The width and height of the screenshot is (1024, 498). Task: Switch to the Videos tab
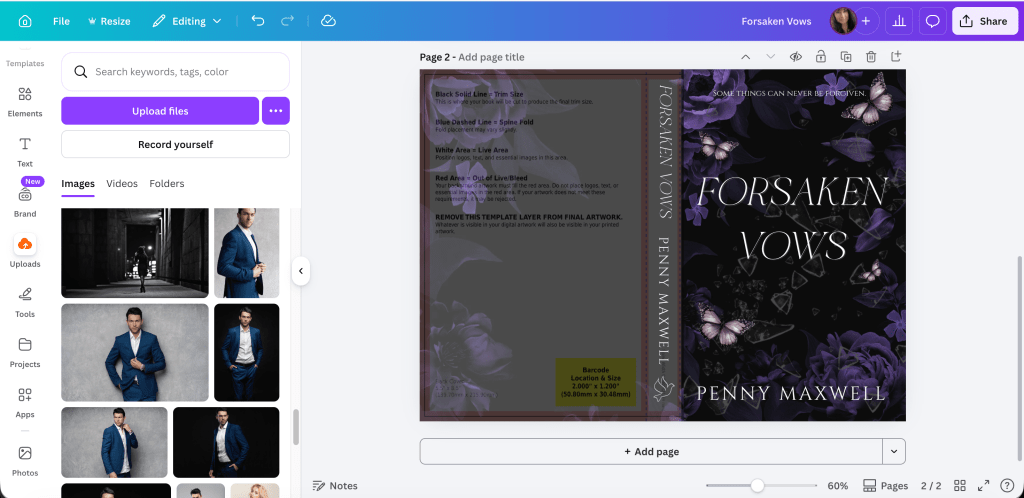pyautogui.click(x=122, y=183)
